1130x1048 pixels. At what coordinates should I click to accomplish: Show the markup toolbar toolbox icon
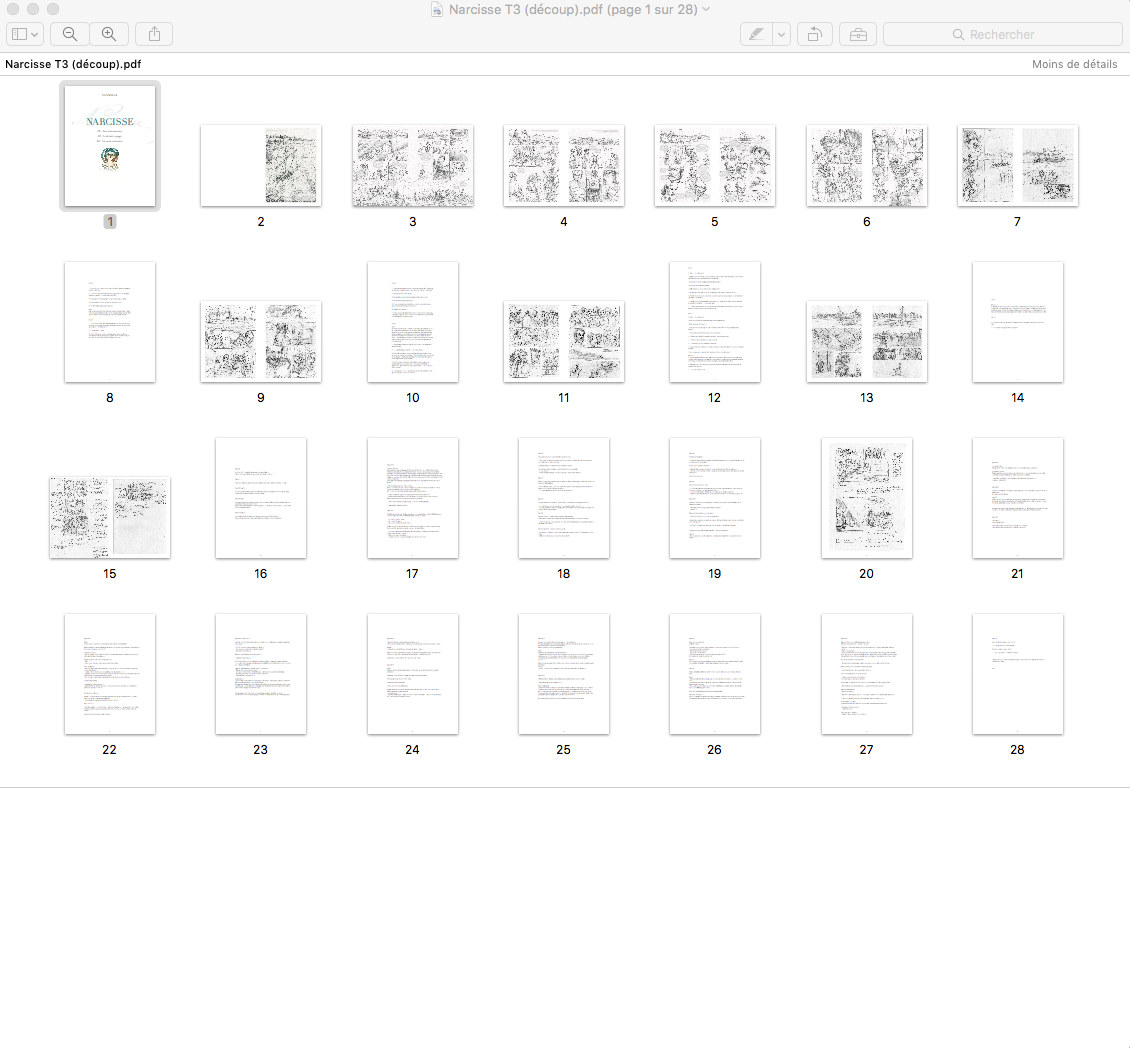(x=858, y=34)
